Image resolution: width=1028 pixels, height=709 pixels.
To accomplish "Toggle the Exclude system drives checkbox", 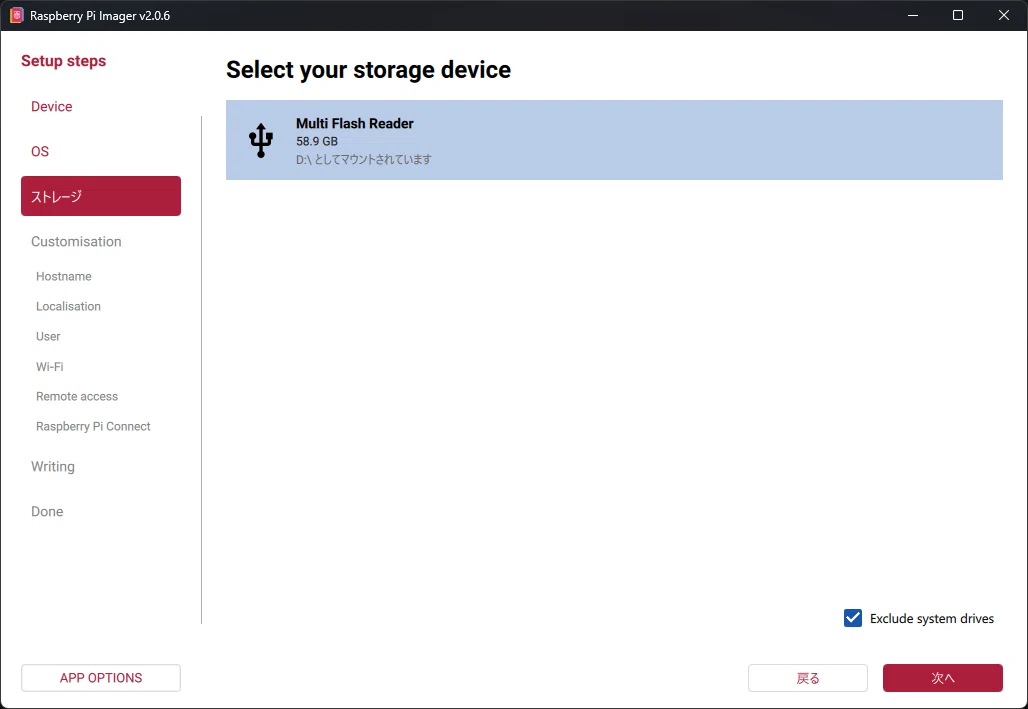I will (852, 618).
